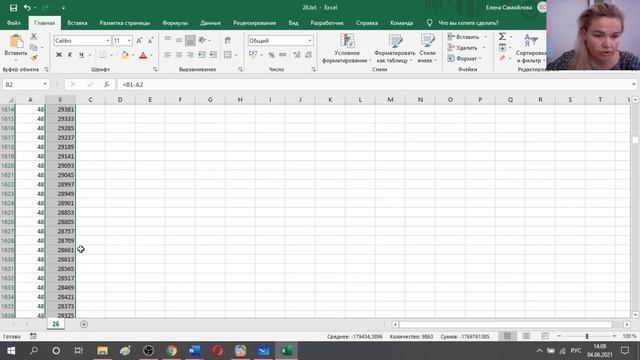Image resolution: width=640 pixels, height=360 pixels.
Task: Expand the formula bar chevron
Action: (x=633, y=84)
